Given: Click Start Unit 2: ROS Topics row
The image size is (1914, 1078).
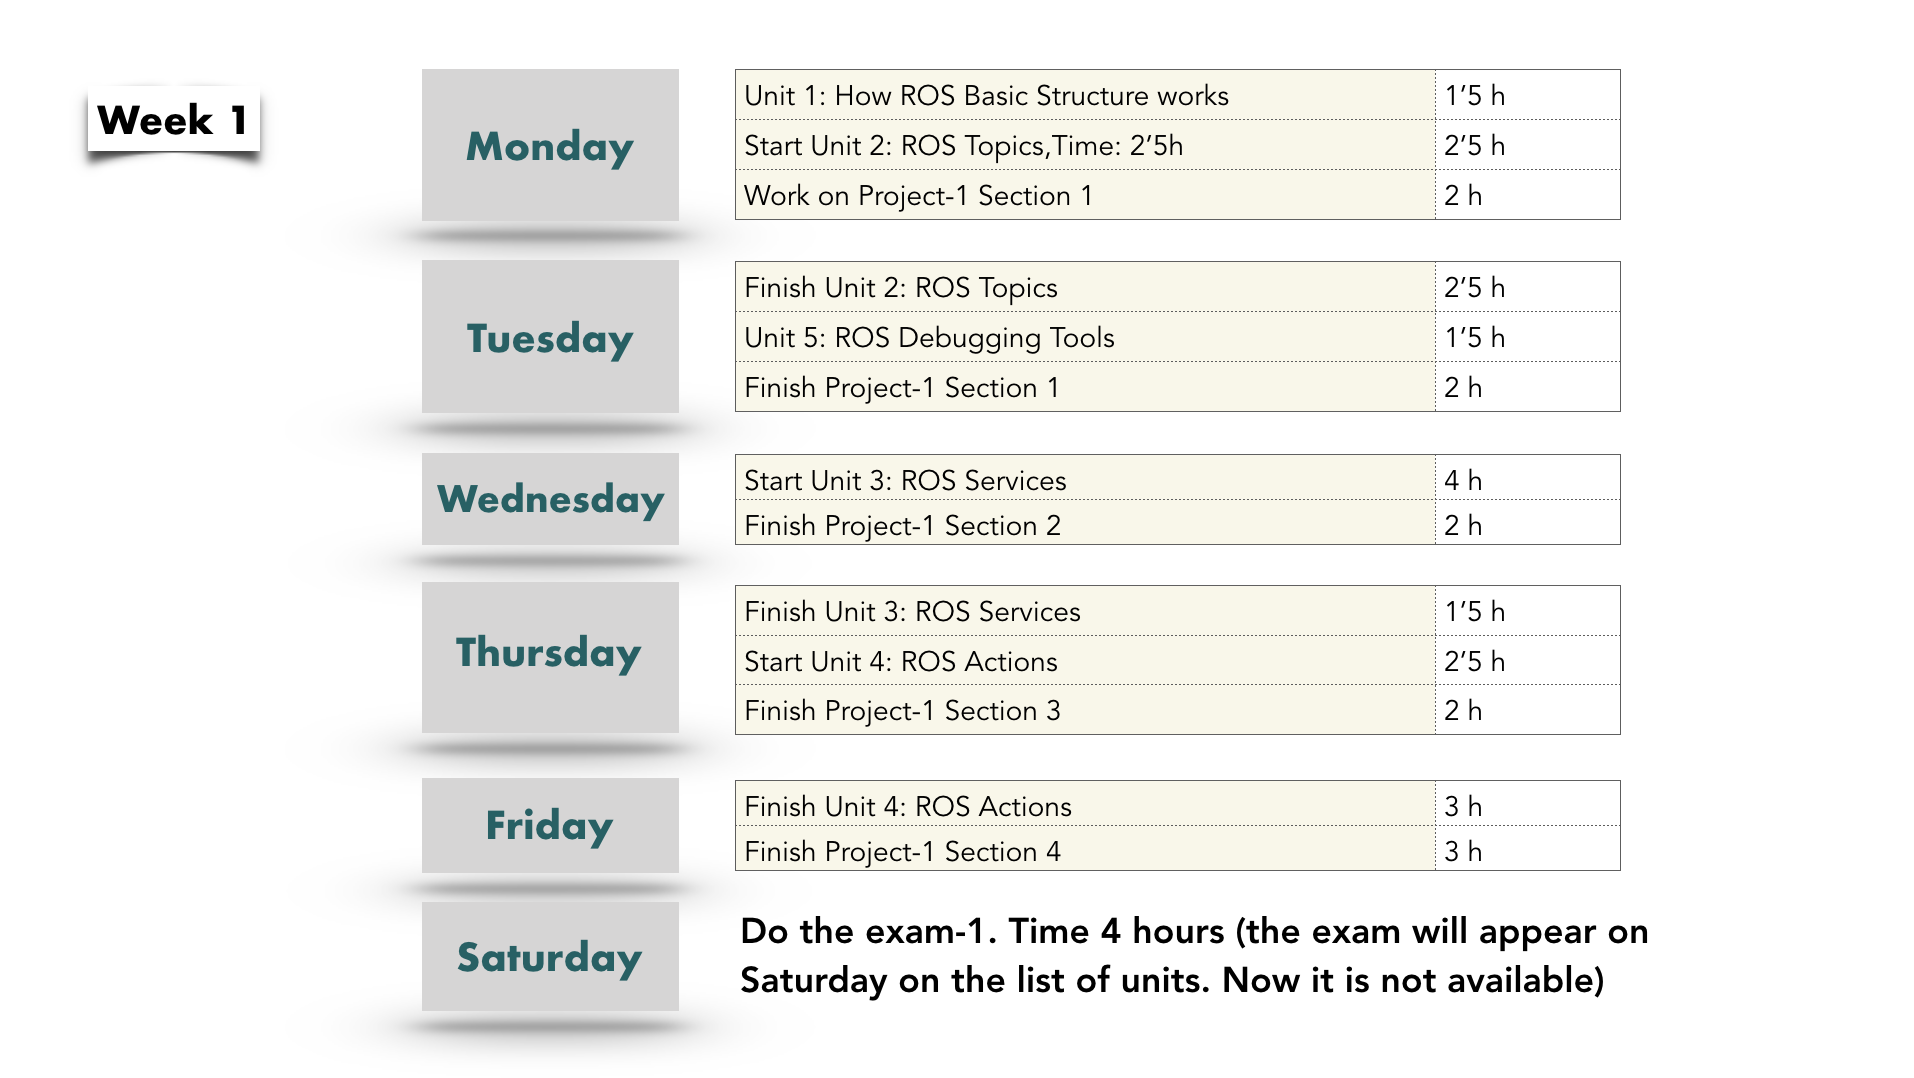Looking at the screenshot, I should 1177,145.
